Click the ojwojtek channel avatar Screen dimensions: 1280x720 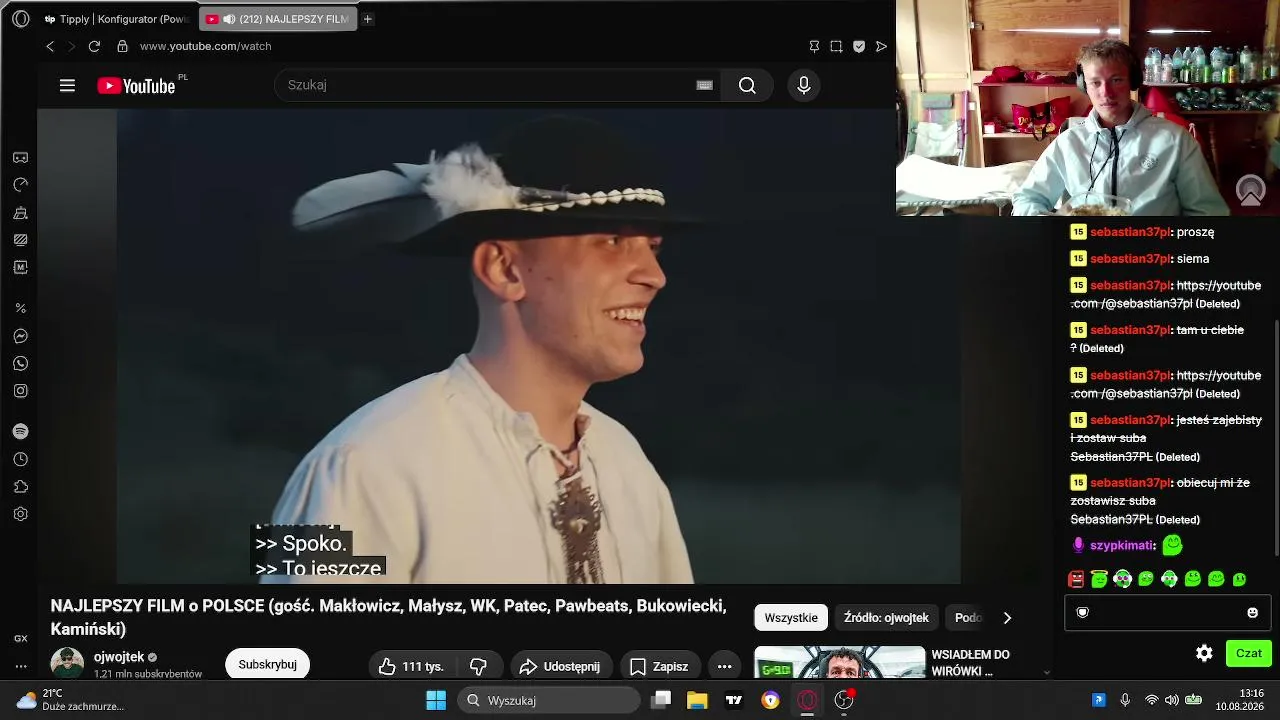[67, 663]
